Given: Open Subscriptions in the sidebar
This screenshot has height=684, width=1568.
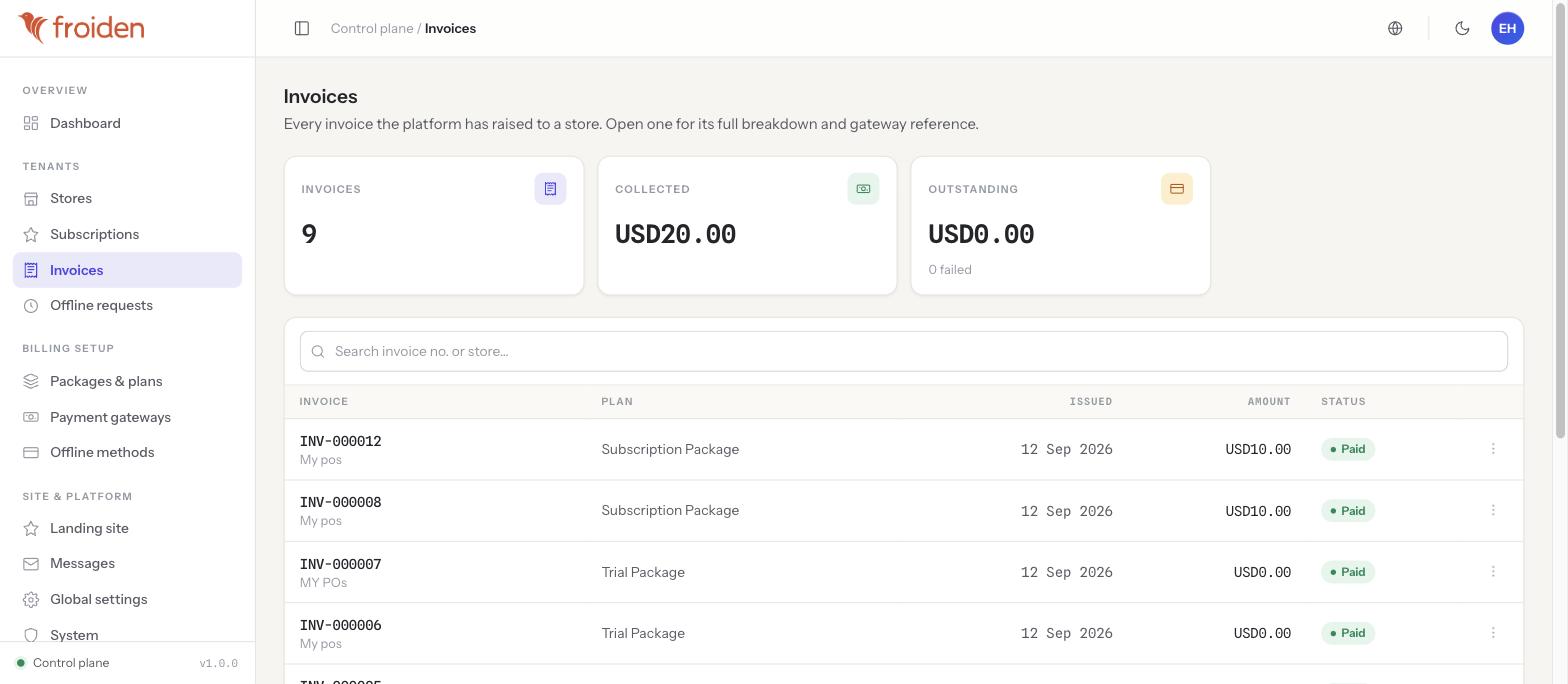Looking at the screenshot, I should [127, 234].
